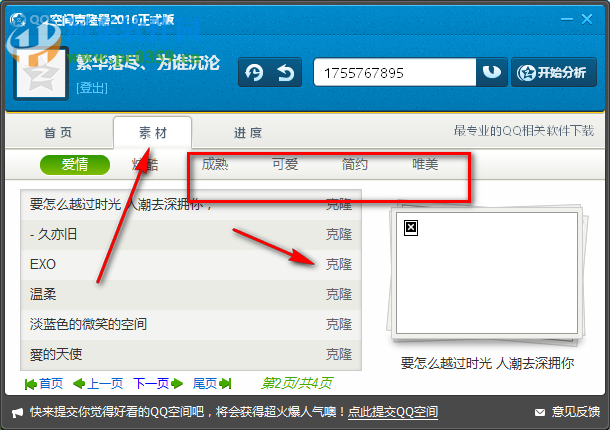Click 克隆 for the EXO row

point(339,265)
